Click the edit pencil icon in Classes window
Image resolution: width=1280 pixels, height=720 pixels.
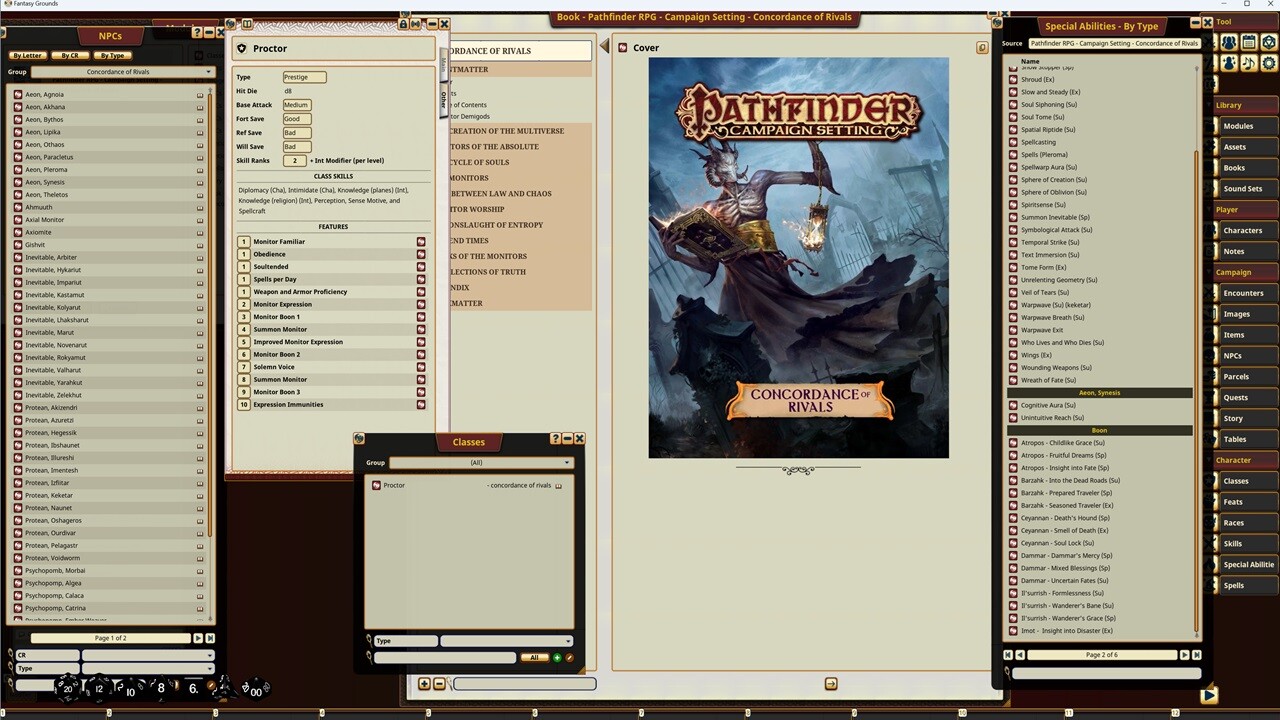pos(570,657)
